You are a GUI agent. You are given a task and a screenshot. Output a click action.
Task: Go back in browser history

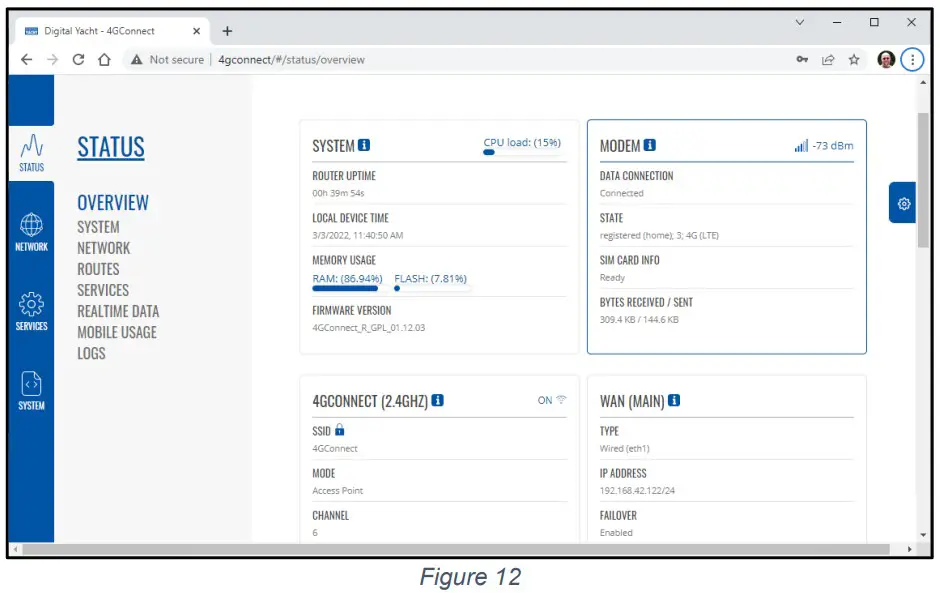26,59
